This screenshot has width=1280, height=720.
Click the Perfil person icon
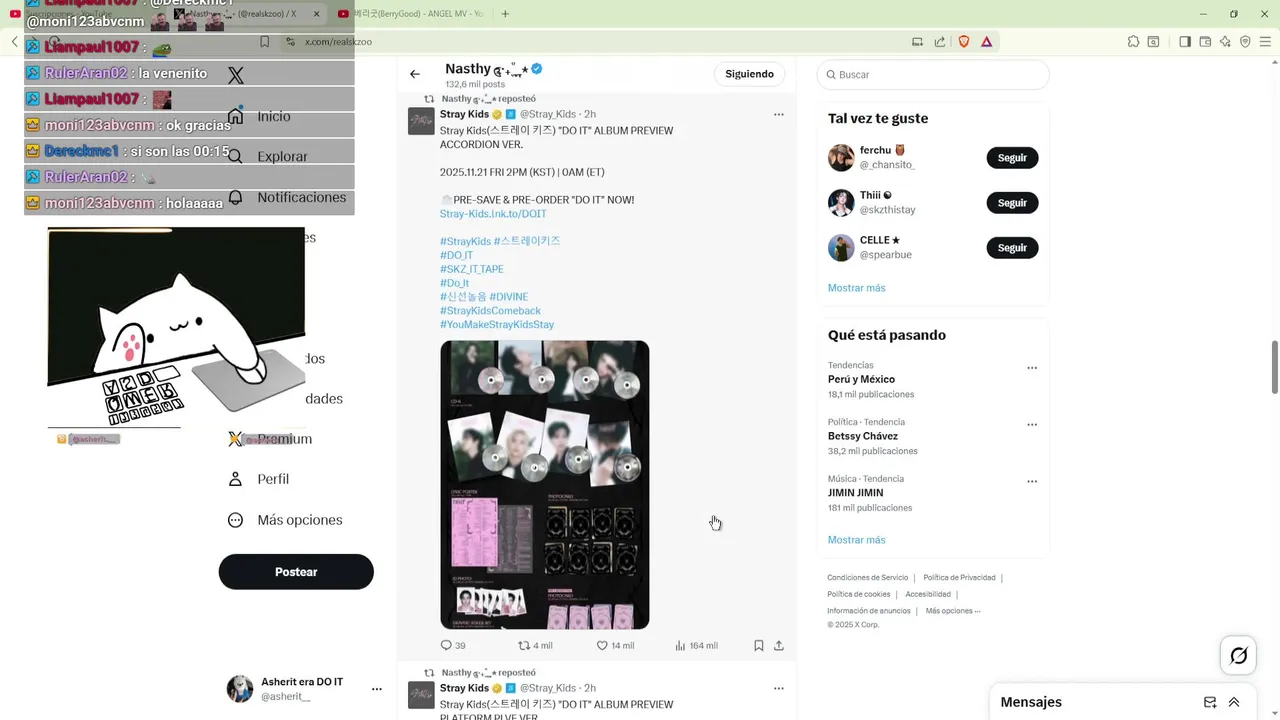point(235,479)
